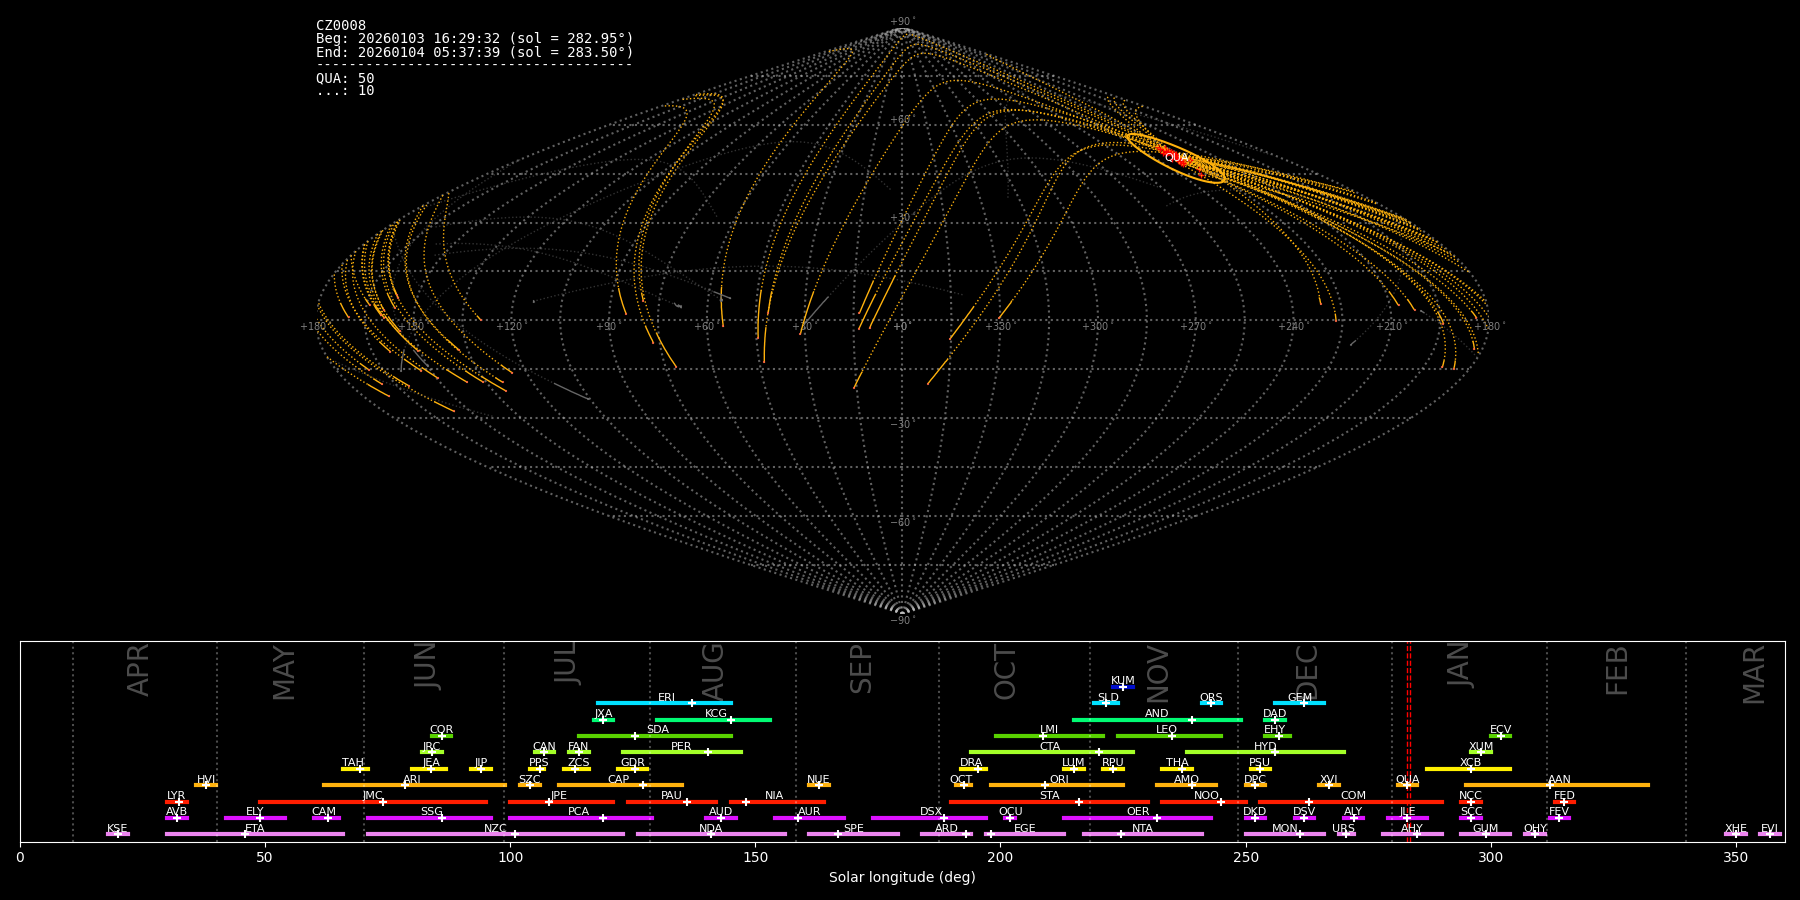Click the -90 south pole label on the sky map
This screenshot has height=900, width=1800.
tap(902, 621)
